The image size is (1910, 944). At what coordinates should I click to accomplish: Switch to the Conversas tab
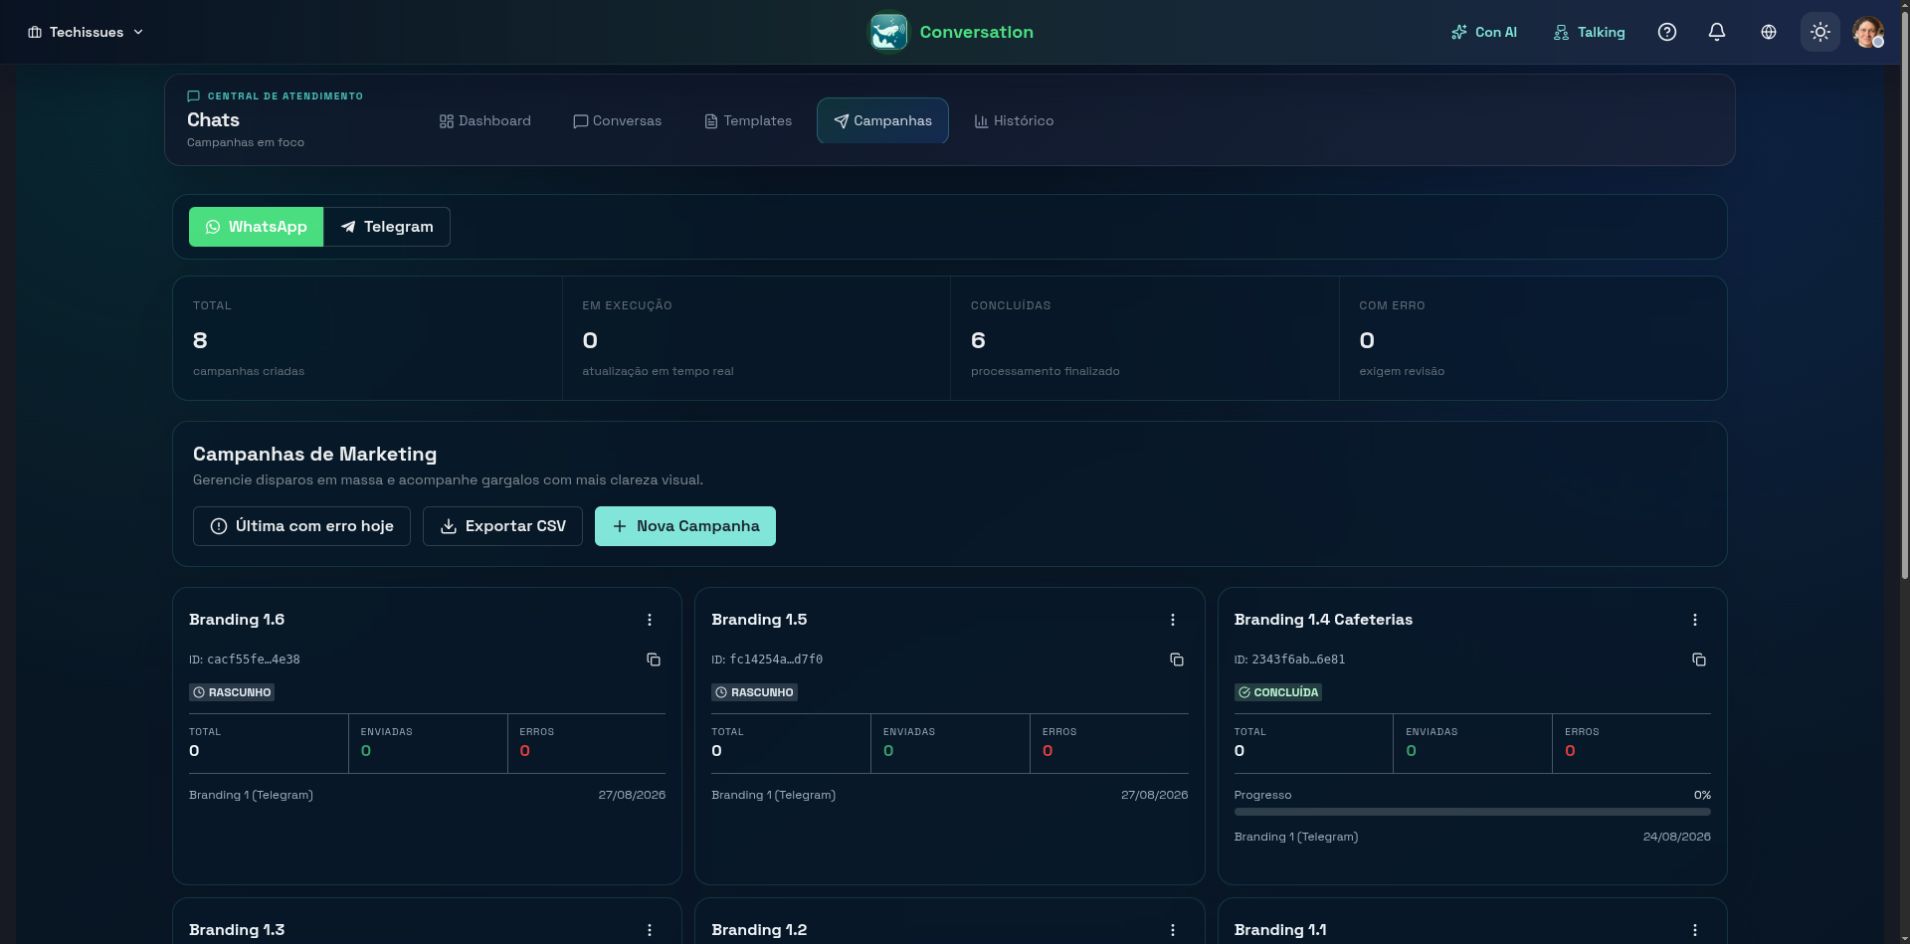point(617,121)
